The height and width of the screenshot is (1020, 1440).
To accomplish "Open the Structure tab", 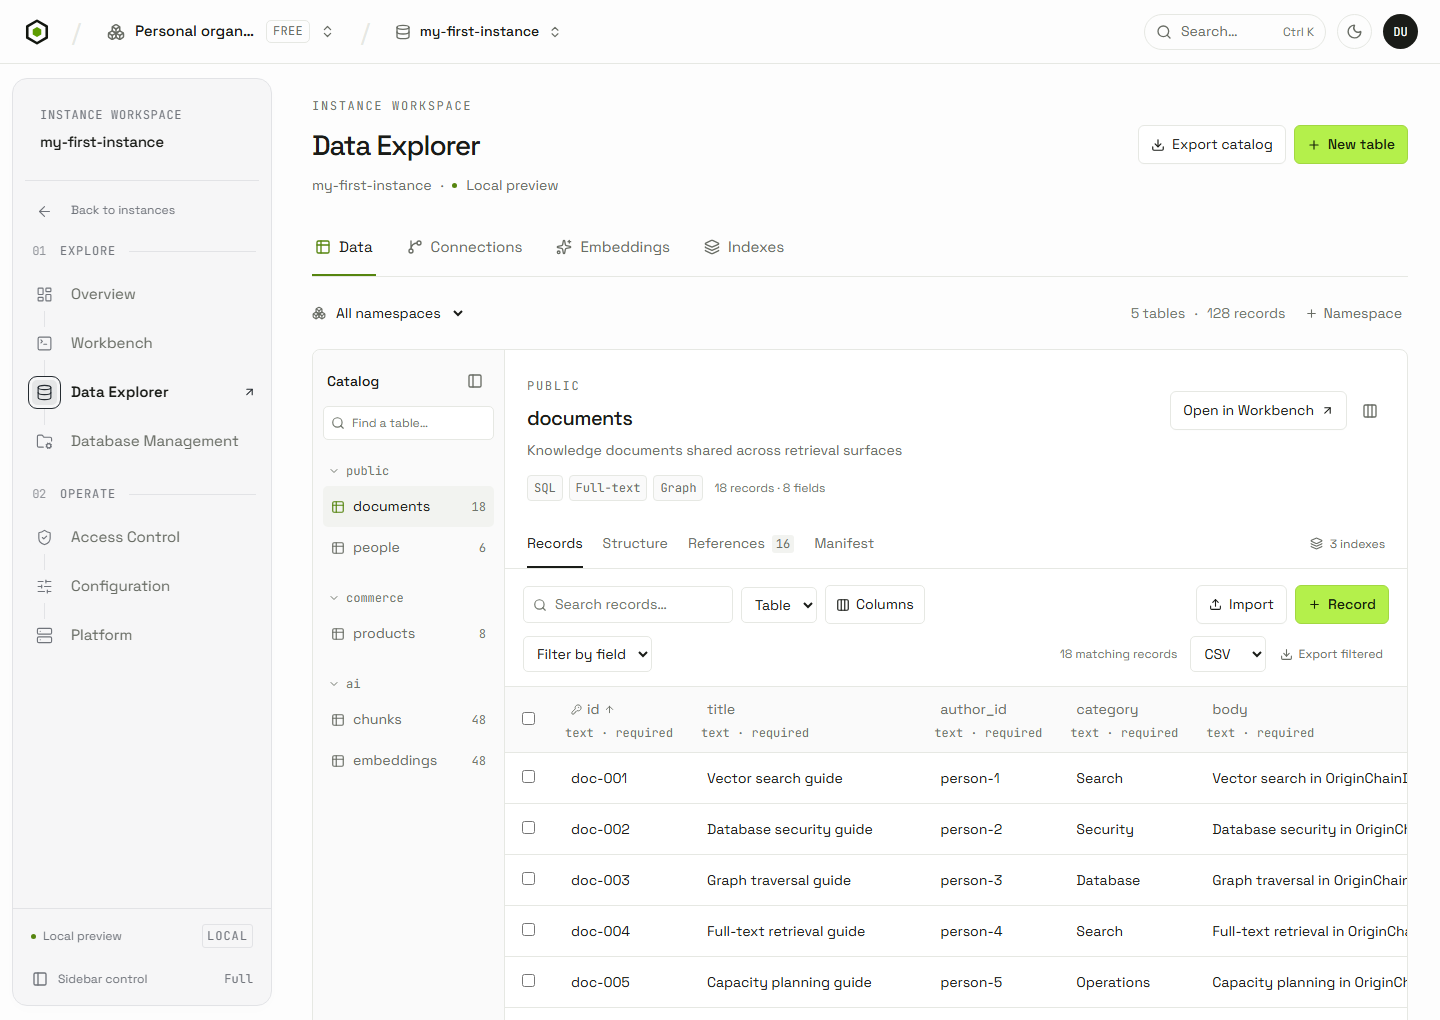I will click(x=635, y=543).
